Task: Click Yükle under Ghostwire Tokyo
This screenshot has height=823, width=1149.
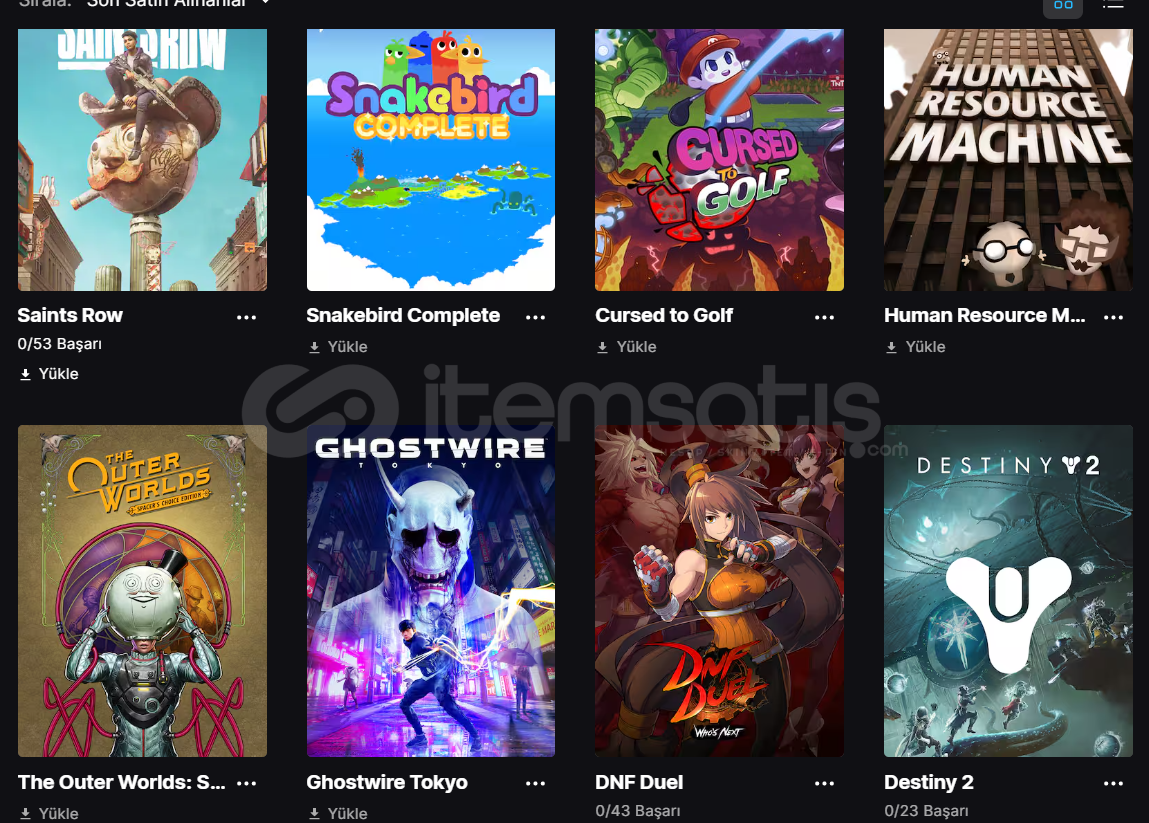Action: (x=338, y=813)
